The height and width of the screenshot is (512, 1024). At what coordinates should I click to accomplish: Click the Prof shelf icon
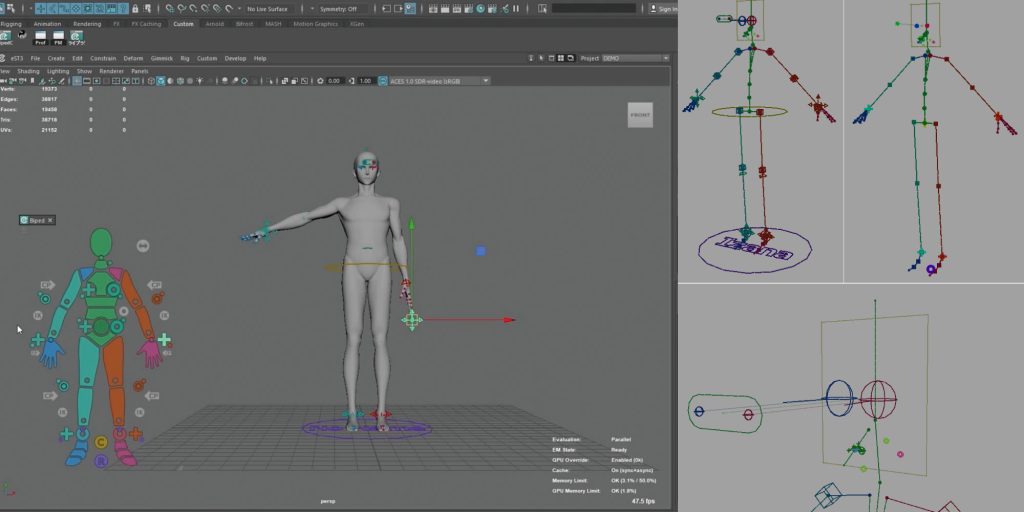[40, 38]
